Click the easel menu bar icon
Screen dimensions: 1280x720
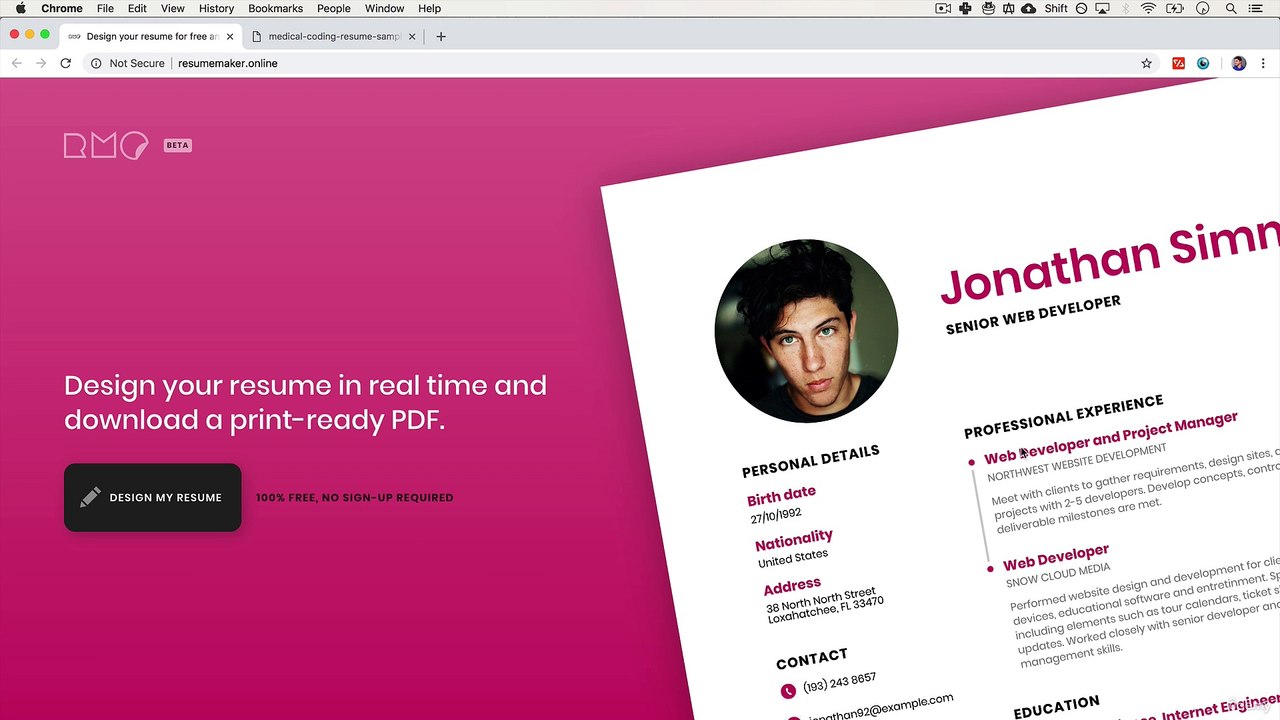pyautogui.click(x=1009, y=8)
